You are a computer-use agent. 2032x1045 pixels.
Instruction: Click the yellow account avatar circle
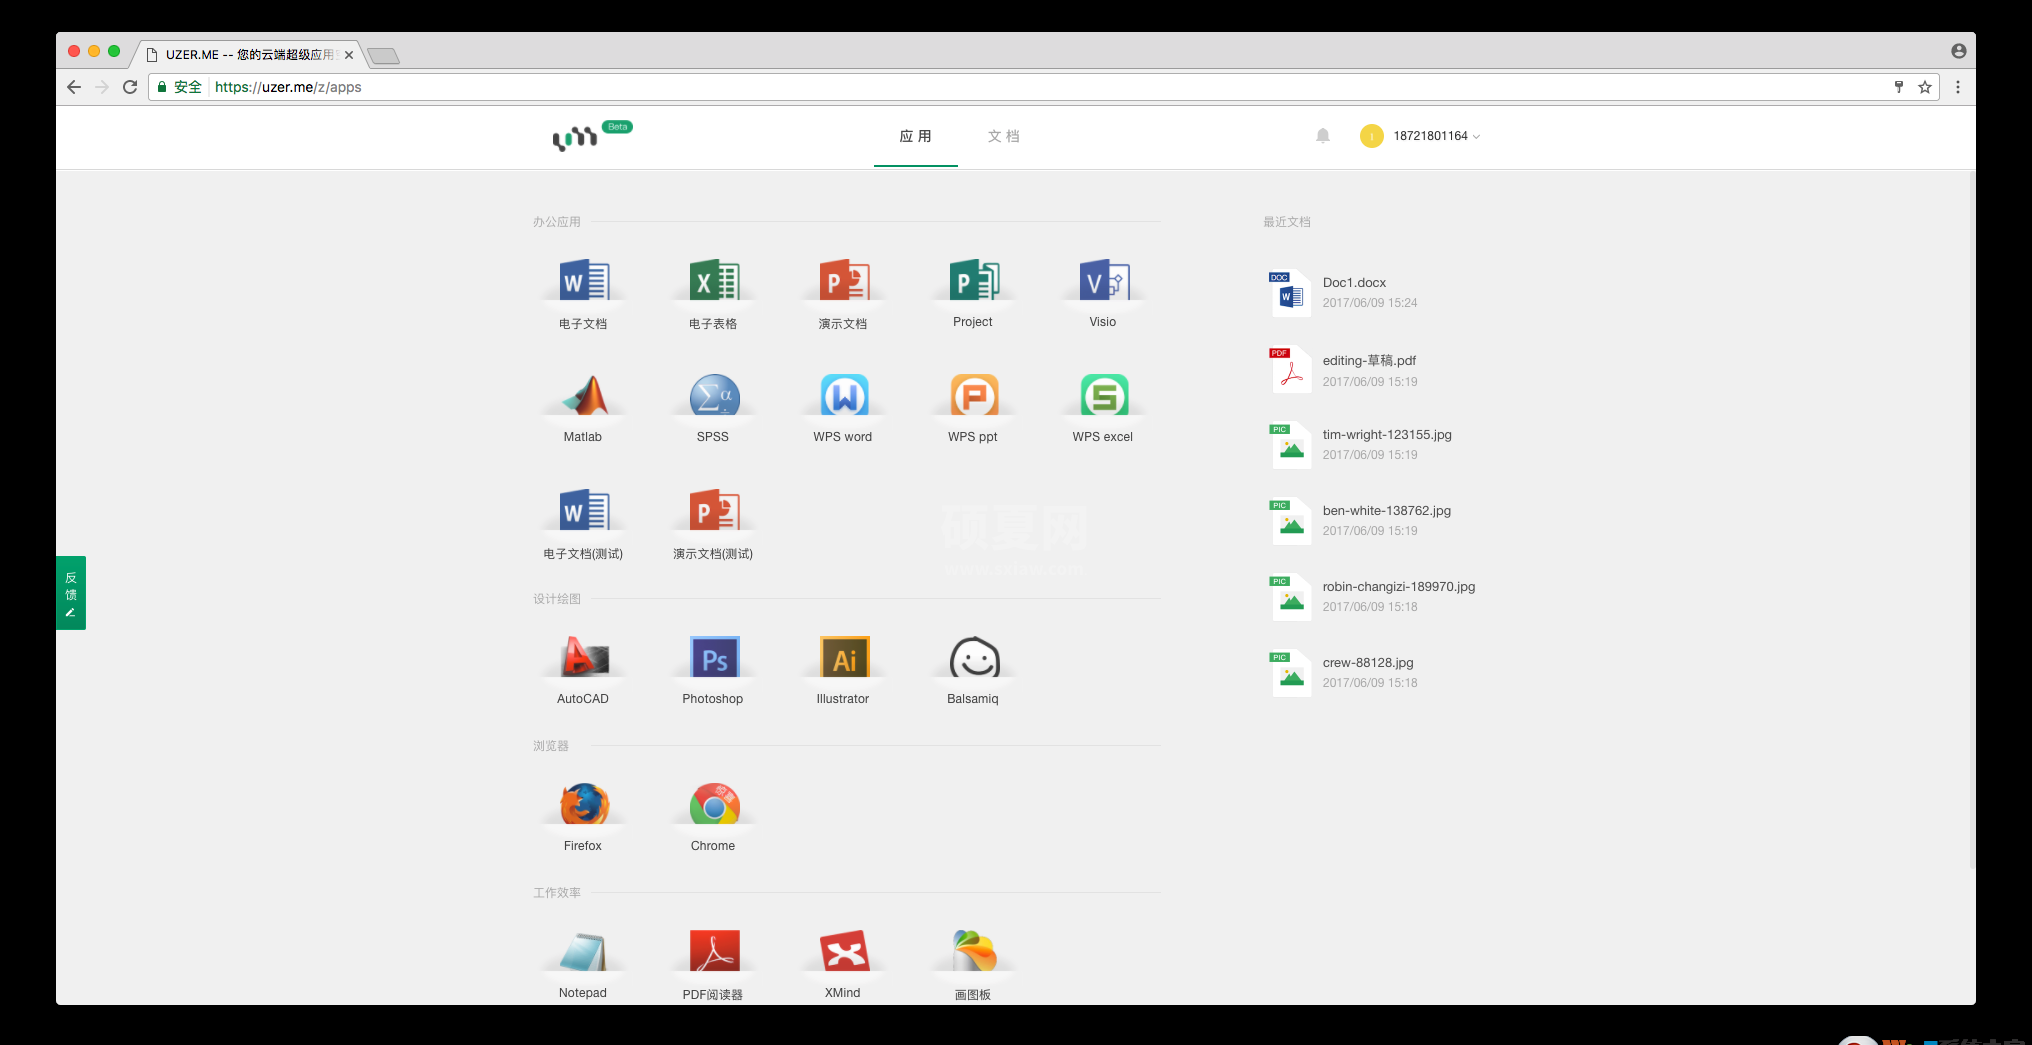pos(1371,136)
